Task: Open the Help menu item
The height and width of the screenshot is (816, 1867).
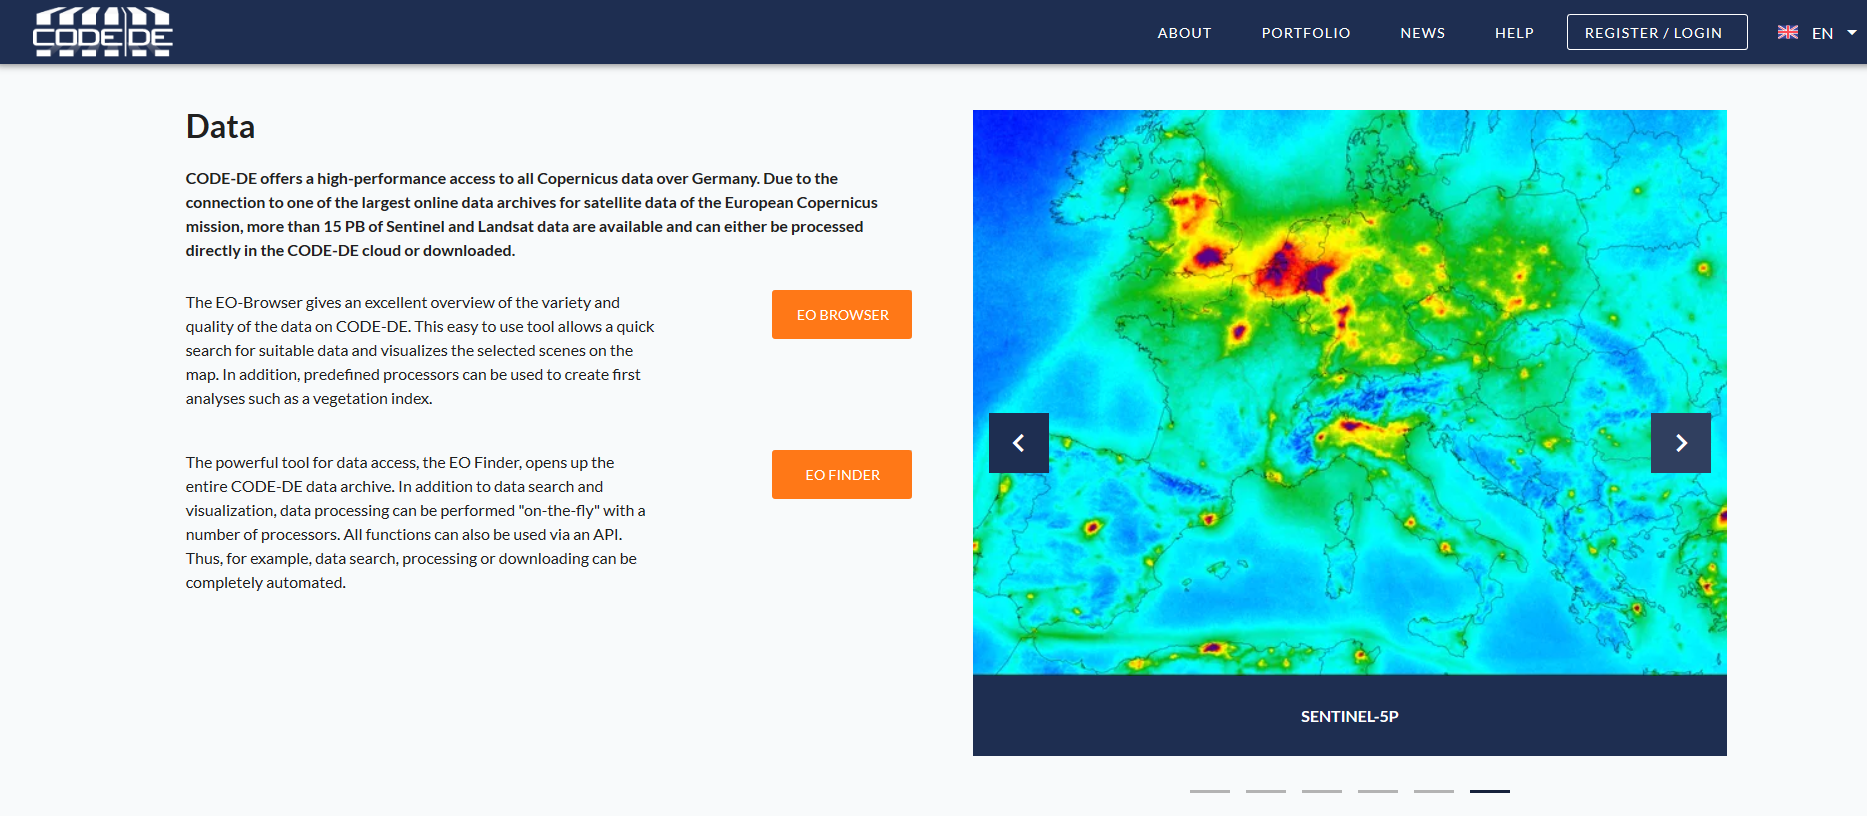Action: [1514, 33]
